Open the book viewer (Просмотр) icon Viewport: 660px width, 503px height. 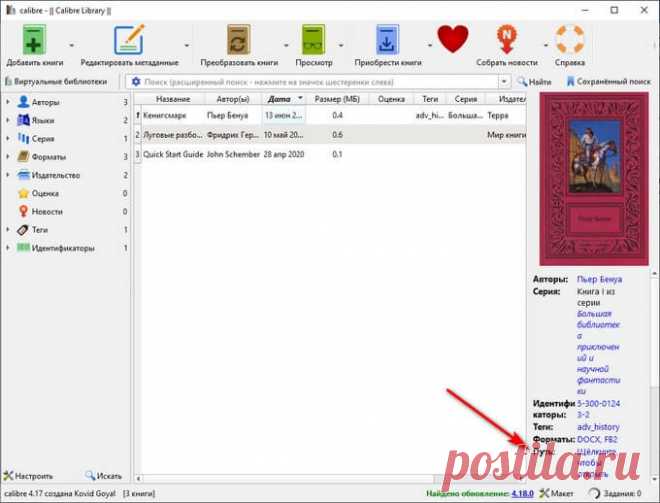313,40
